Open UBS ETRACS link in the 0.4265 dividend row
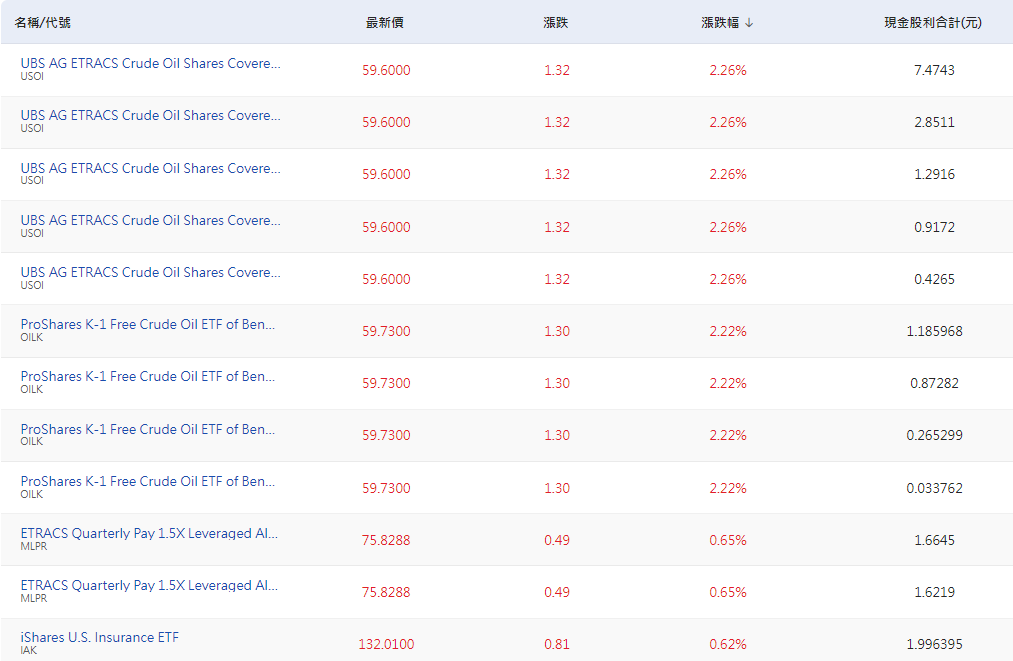The image size is (1013, 661). (x=151, y=272)
